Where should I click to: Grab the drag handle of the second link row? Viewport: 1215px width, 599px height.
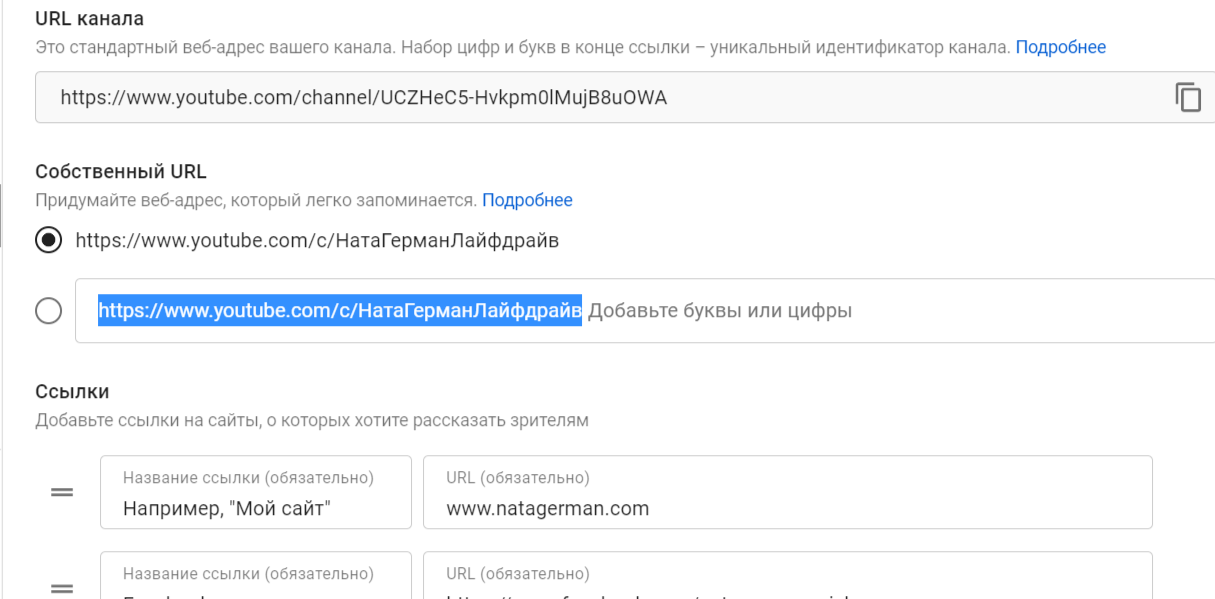[62, 588]
